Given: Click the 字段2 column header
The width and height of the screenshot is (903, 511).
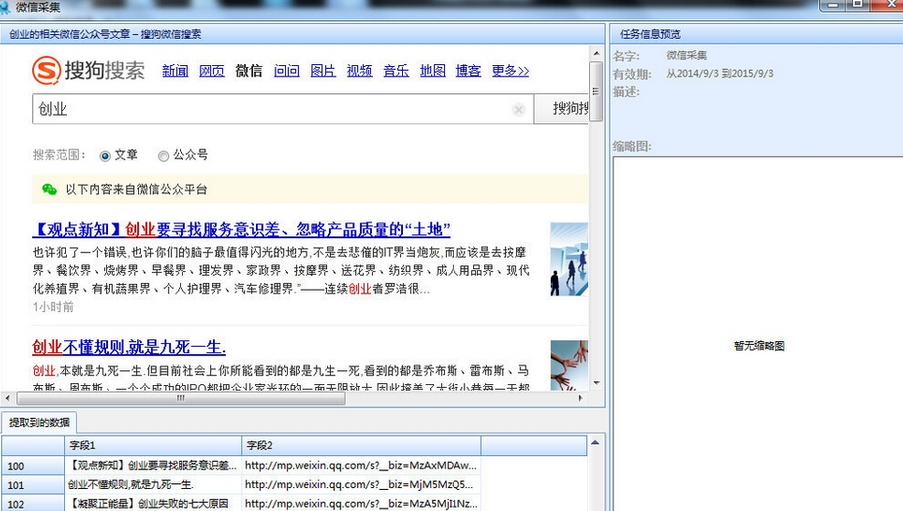Looking at the screenshot, I should click(361, 445).
